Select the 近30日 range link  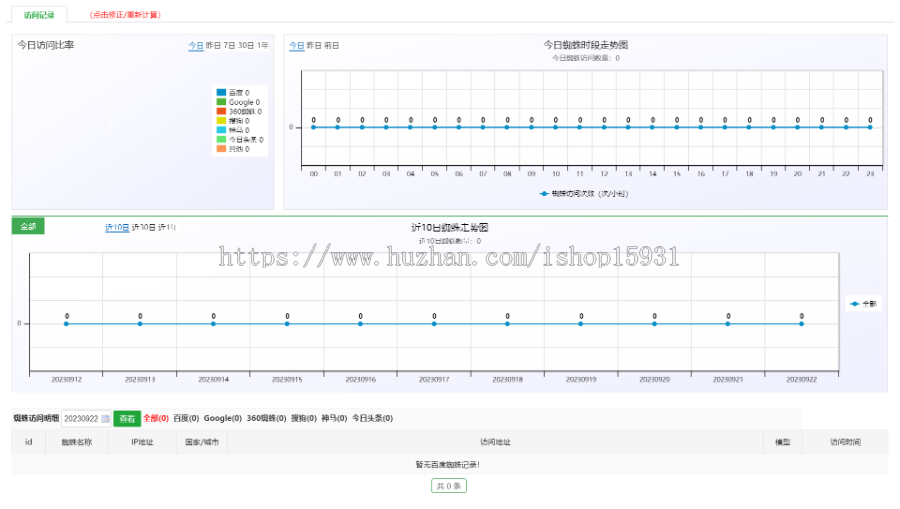(x=143, y=228)
